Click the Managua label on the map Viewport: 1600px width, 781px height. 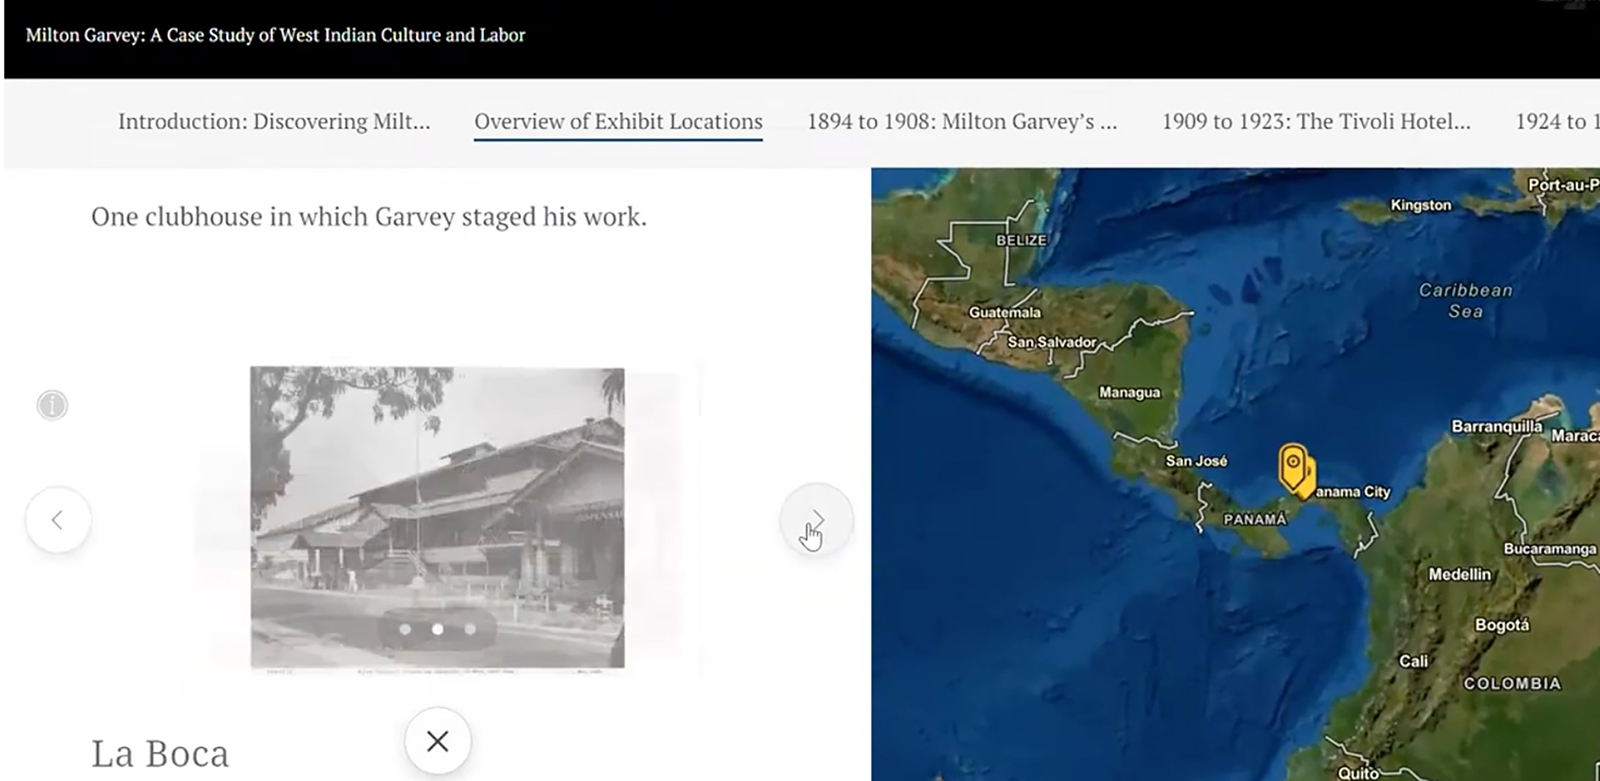click(x=1130, y=393)
